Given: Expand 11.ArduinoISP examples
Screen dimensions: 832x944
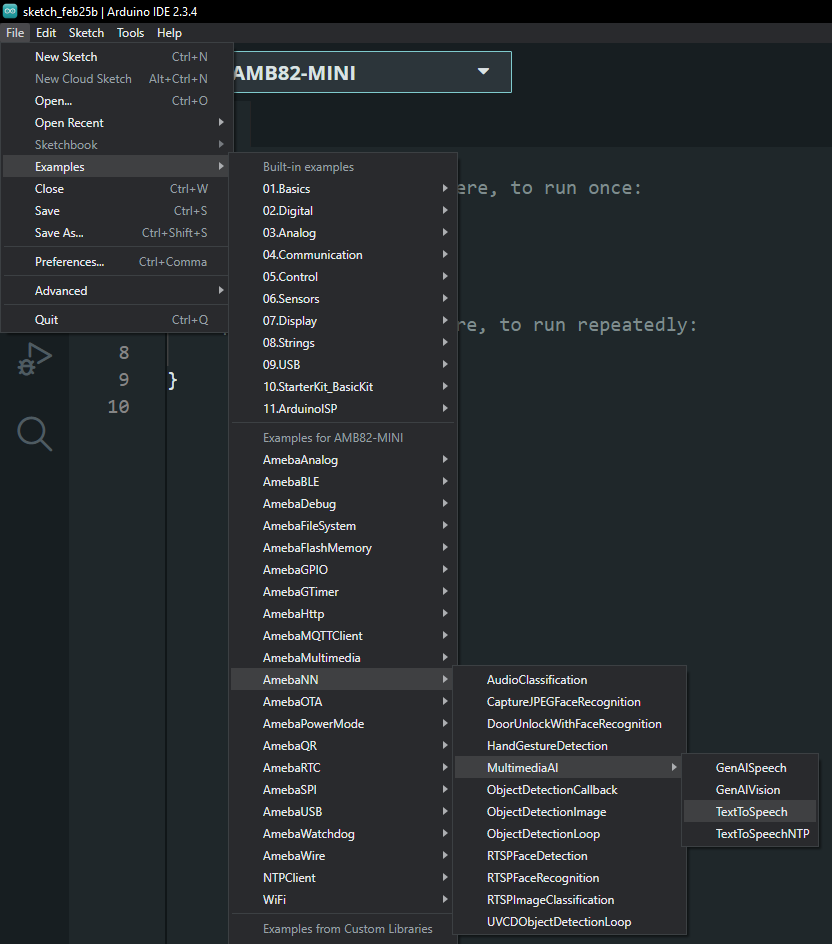Looking at the screenshot, I should [343, 409].
